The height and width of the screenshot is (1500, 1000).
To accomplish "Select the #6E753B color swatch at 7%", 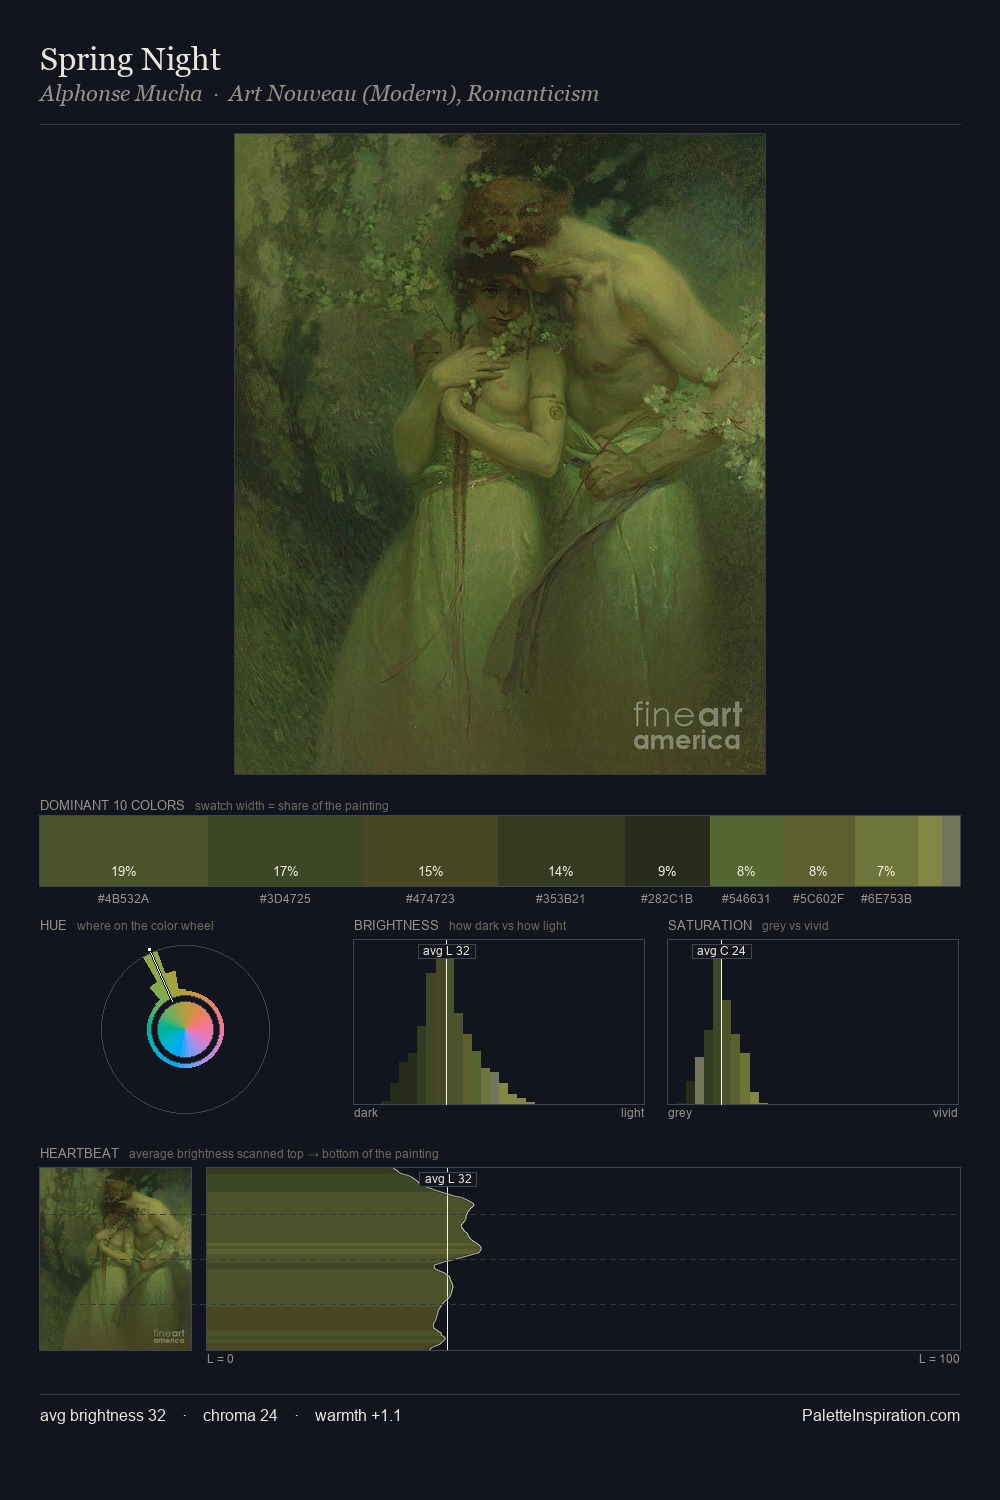I will click(886, 851).
